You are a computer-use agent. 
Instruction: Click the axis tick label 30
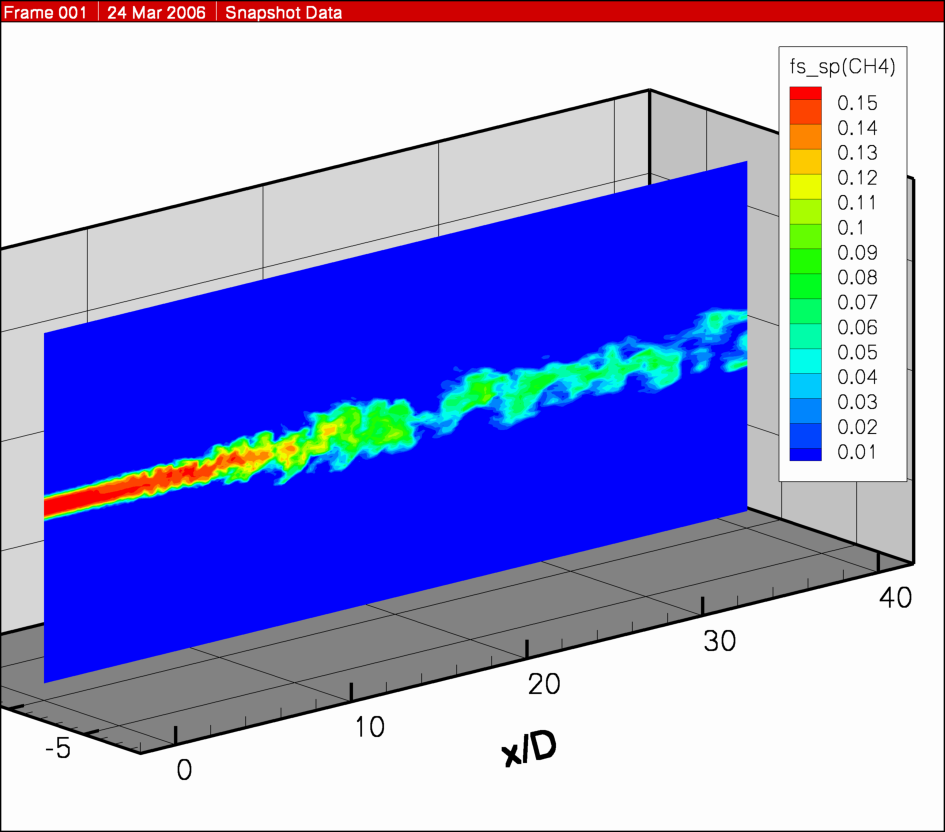coord(718,640)
